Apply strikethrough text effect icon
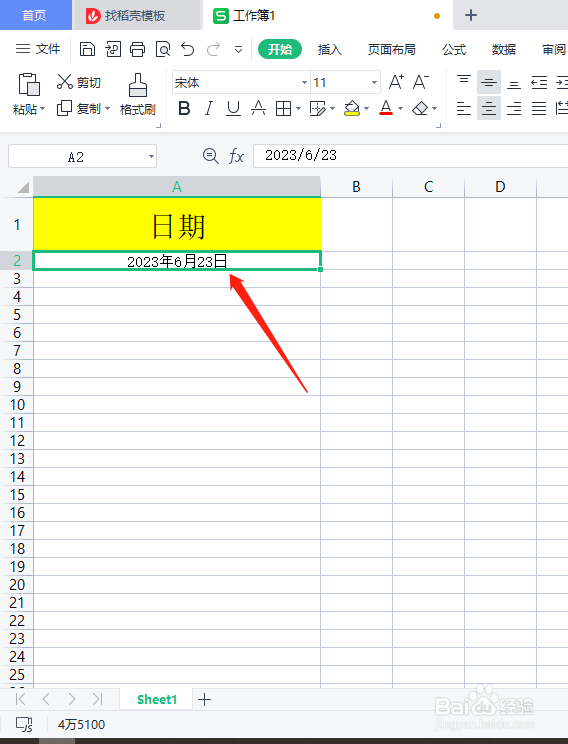 coord(258,109)
